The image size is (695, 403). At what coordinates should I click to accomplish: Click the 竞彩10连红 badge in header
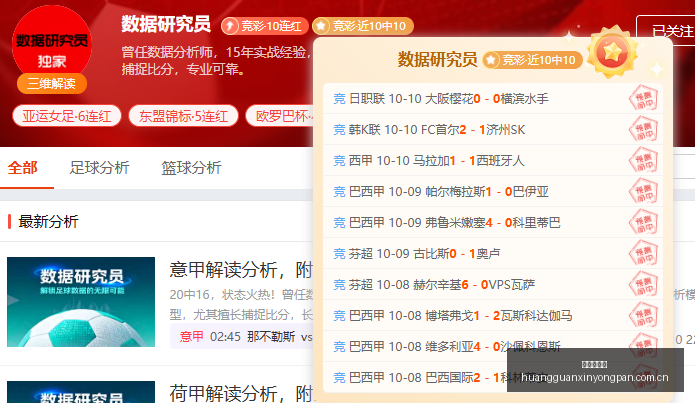pos(265,26)
